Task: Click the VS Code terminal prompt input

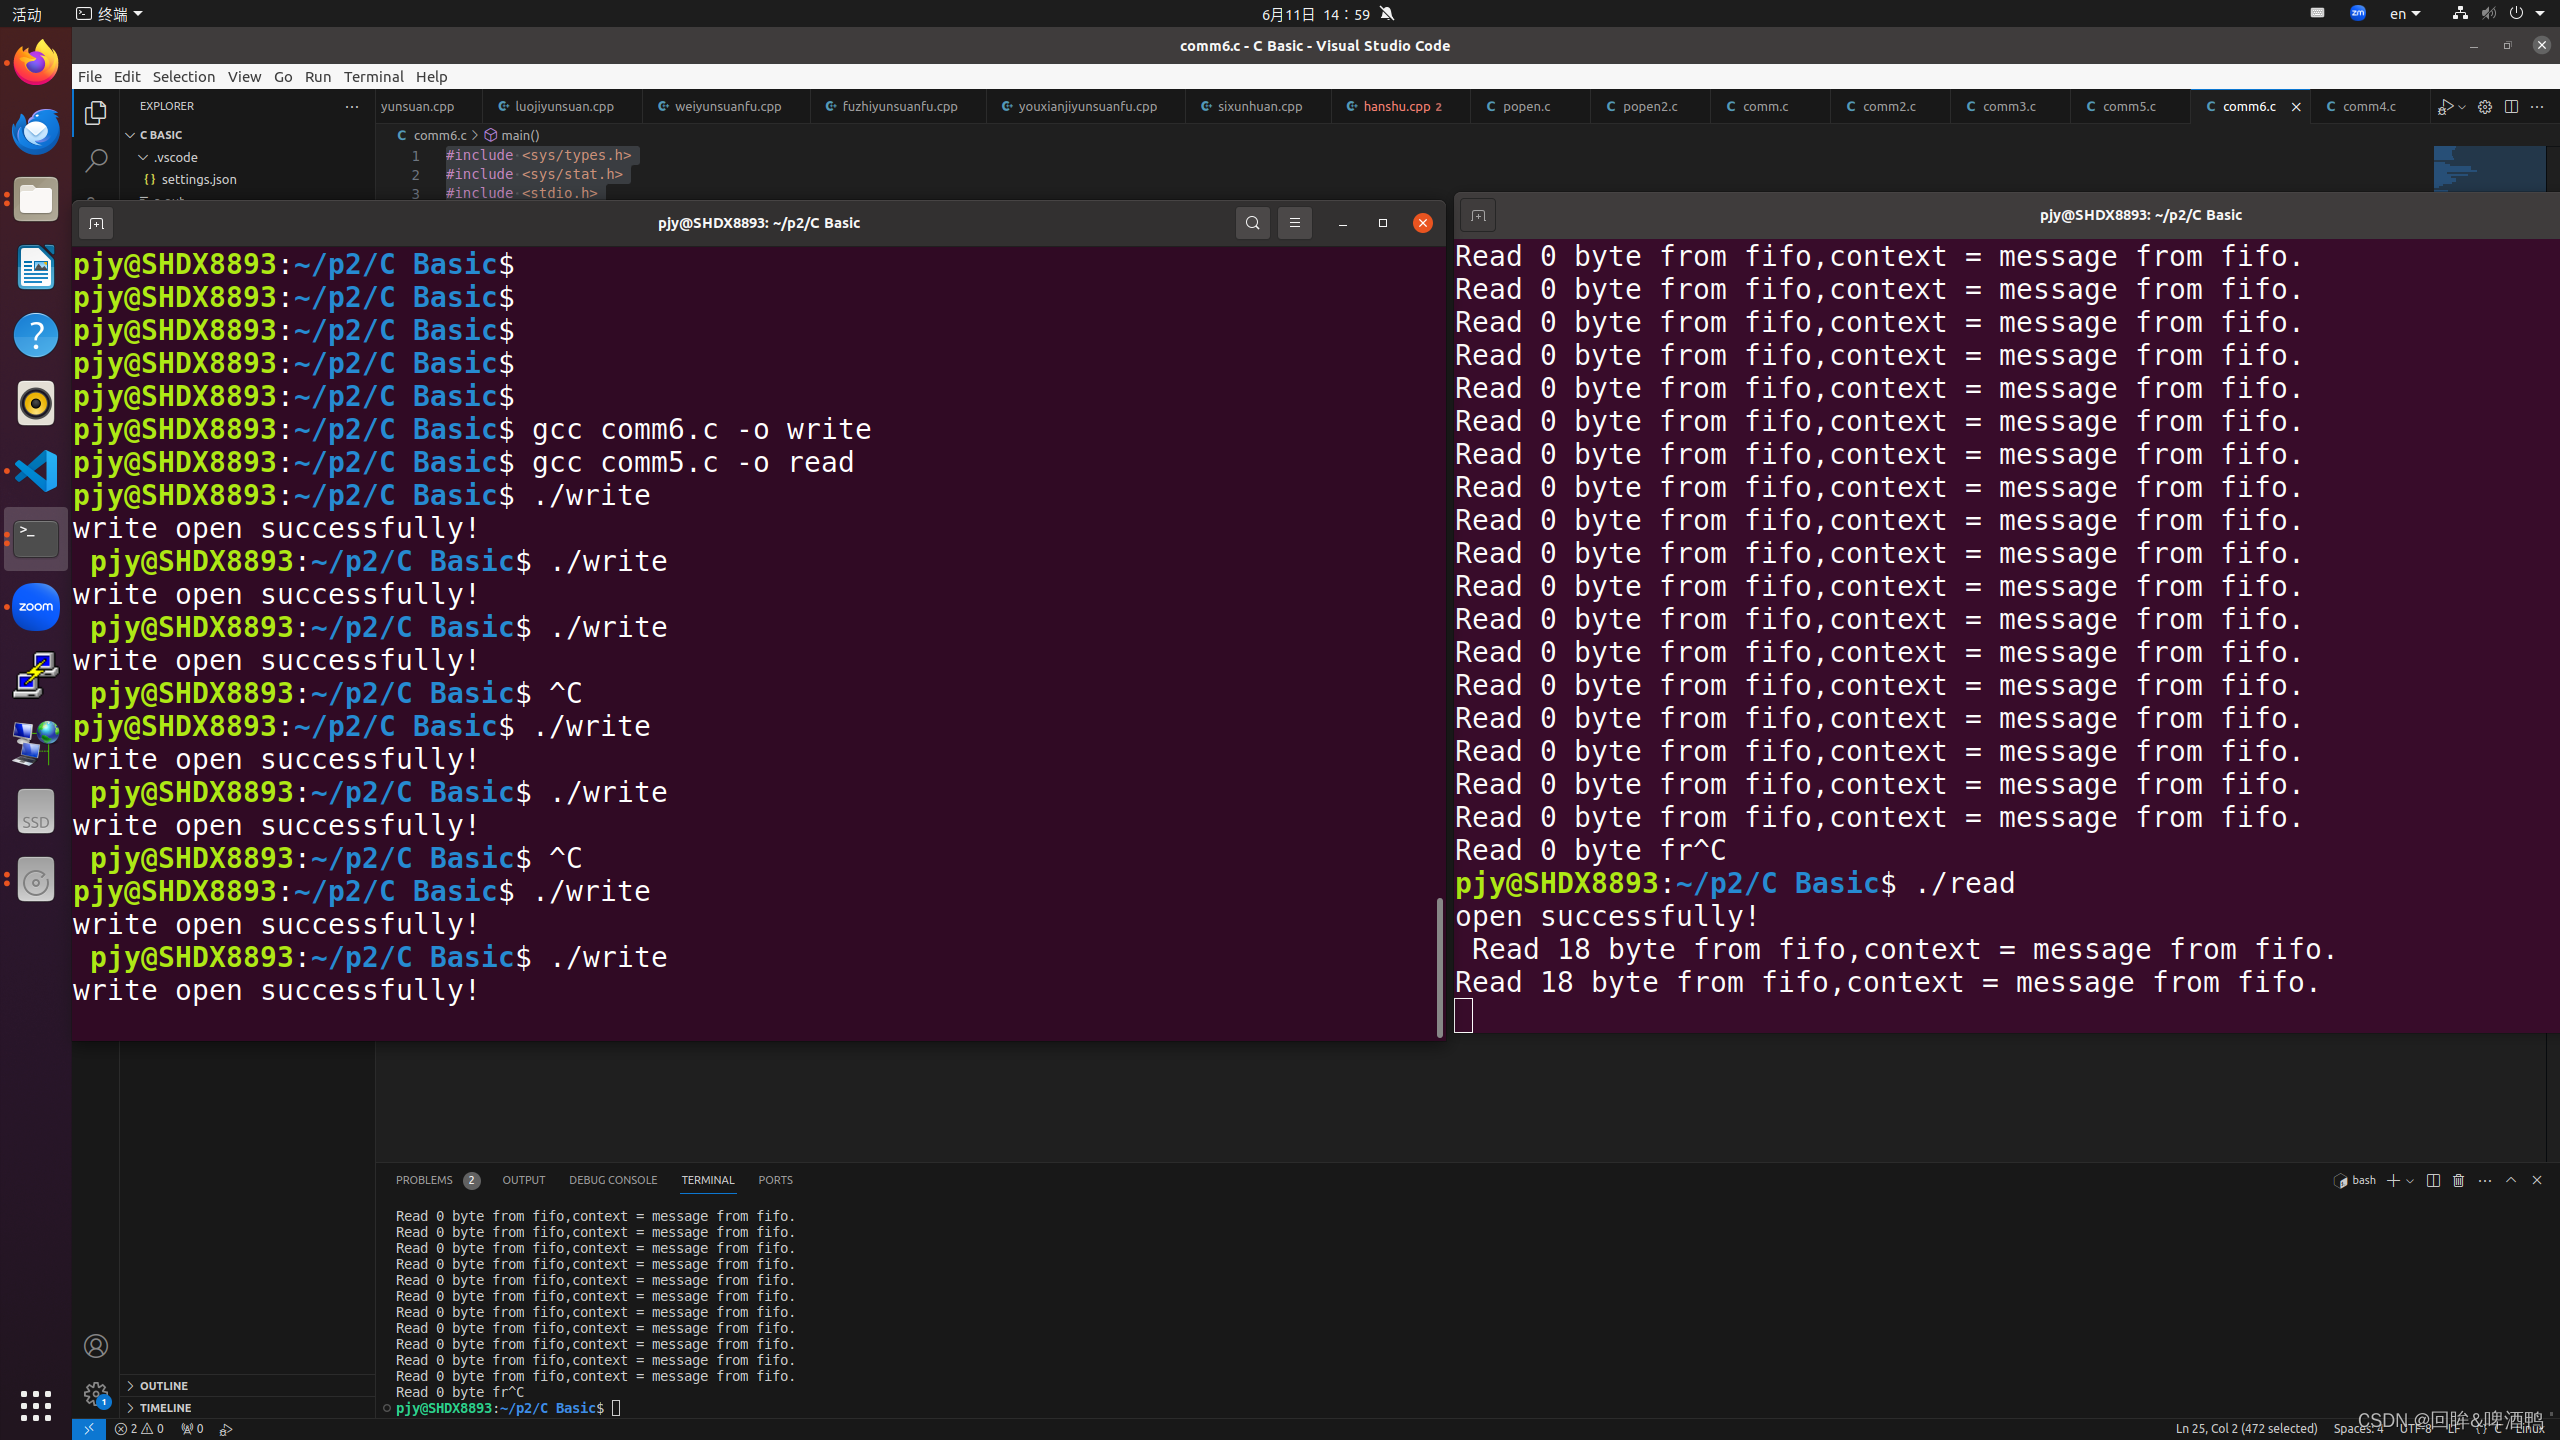Action: pyautogui.click(x=616, y=1408)
